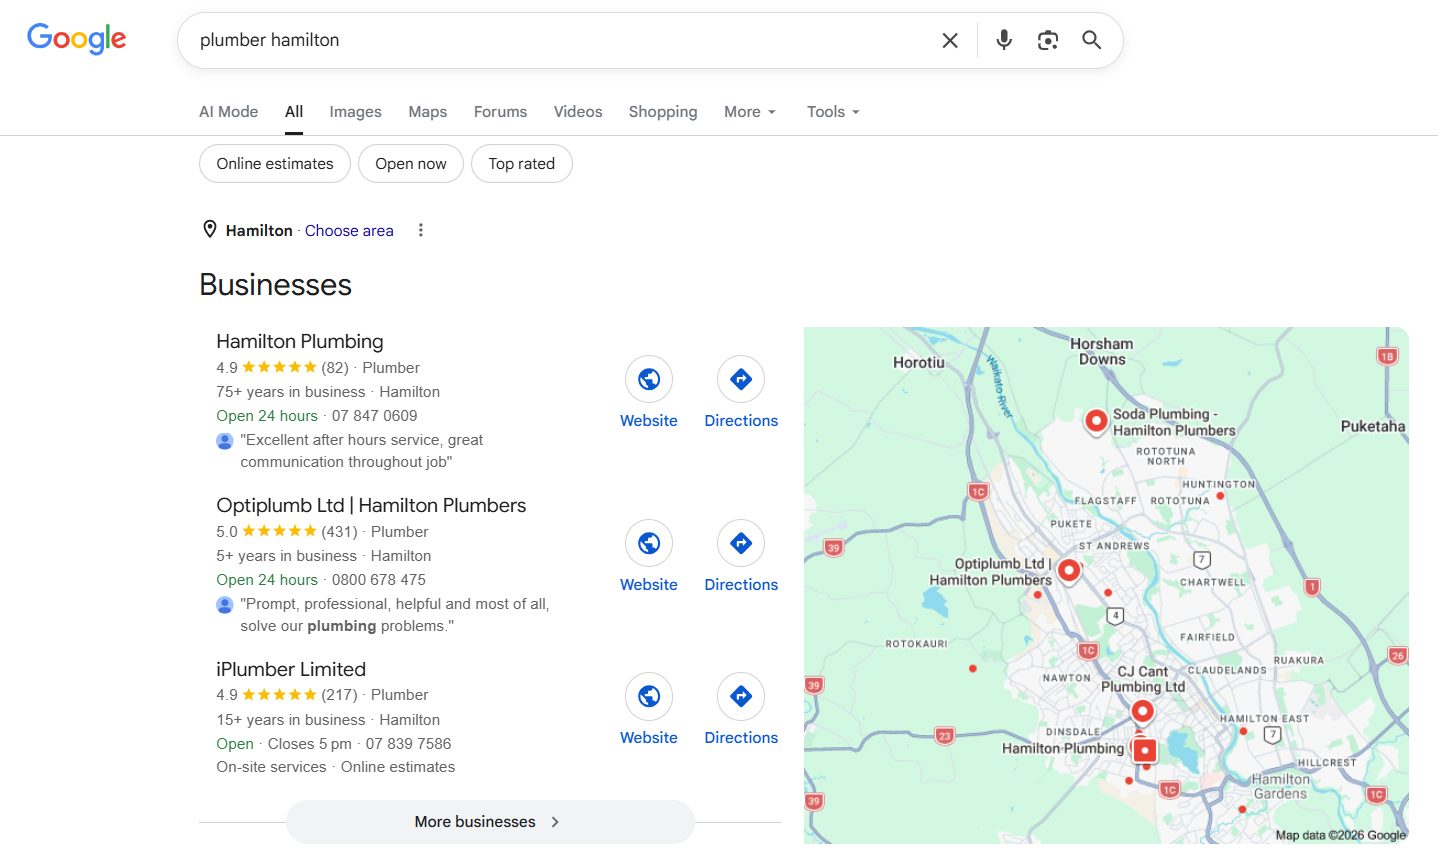
Task: Open the Tools dropdown
Action: click(x=833, y=112)
